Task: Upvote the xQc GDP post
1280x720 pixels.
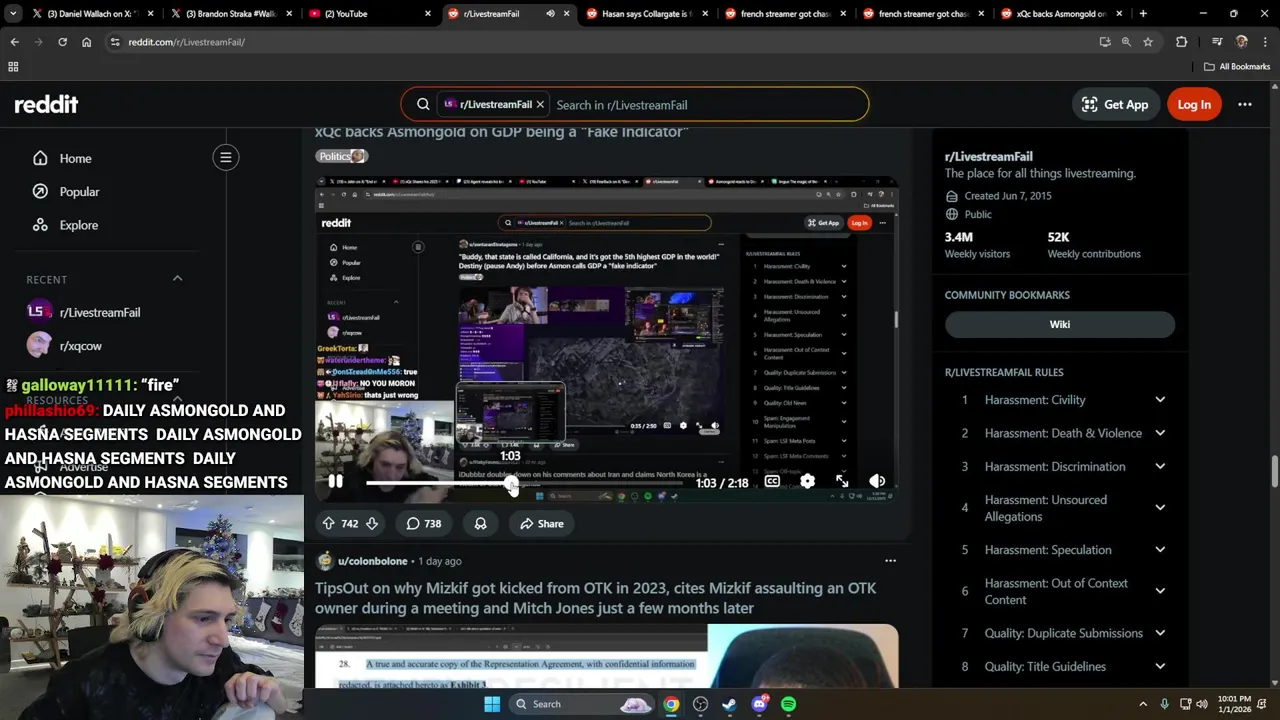Action: coord(328,524)
